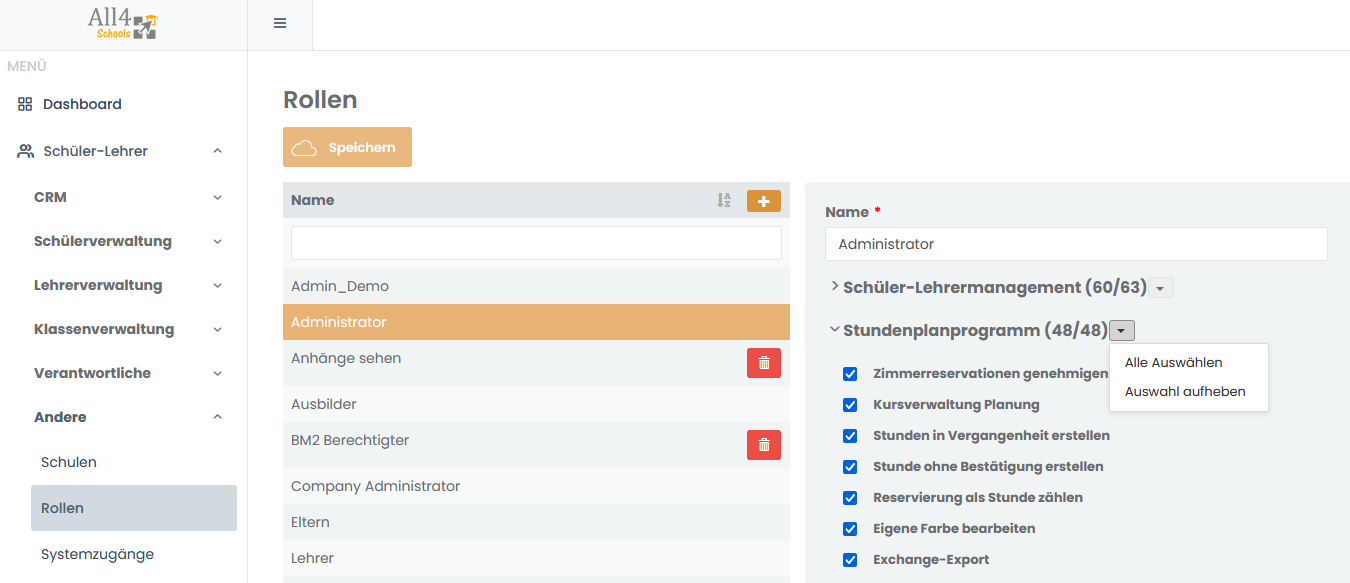1350x583 pixels.
Task: Select the Admin_Demo role
Action: (536, 286)
